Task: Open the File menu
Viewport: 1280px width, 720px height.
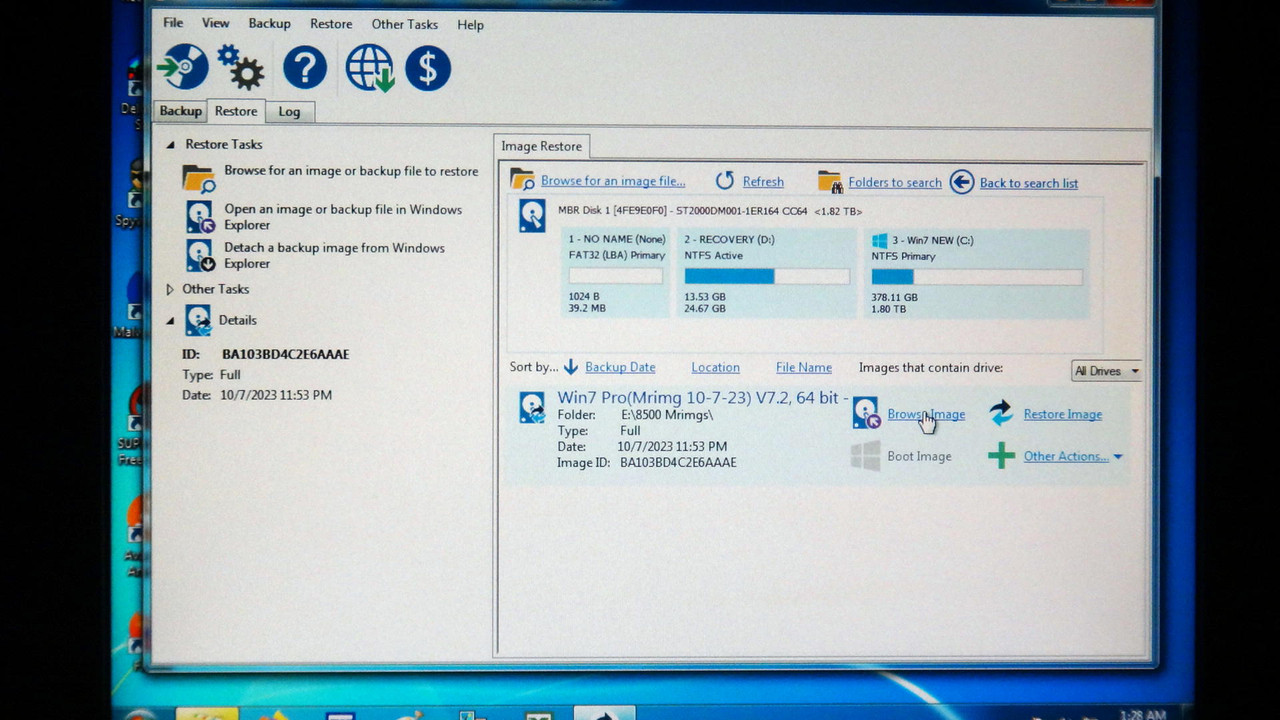Action: tap(173, 22)
